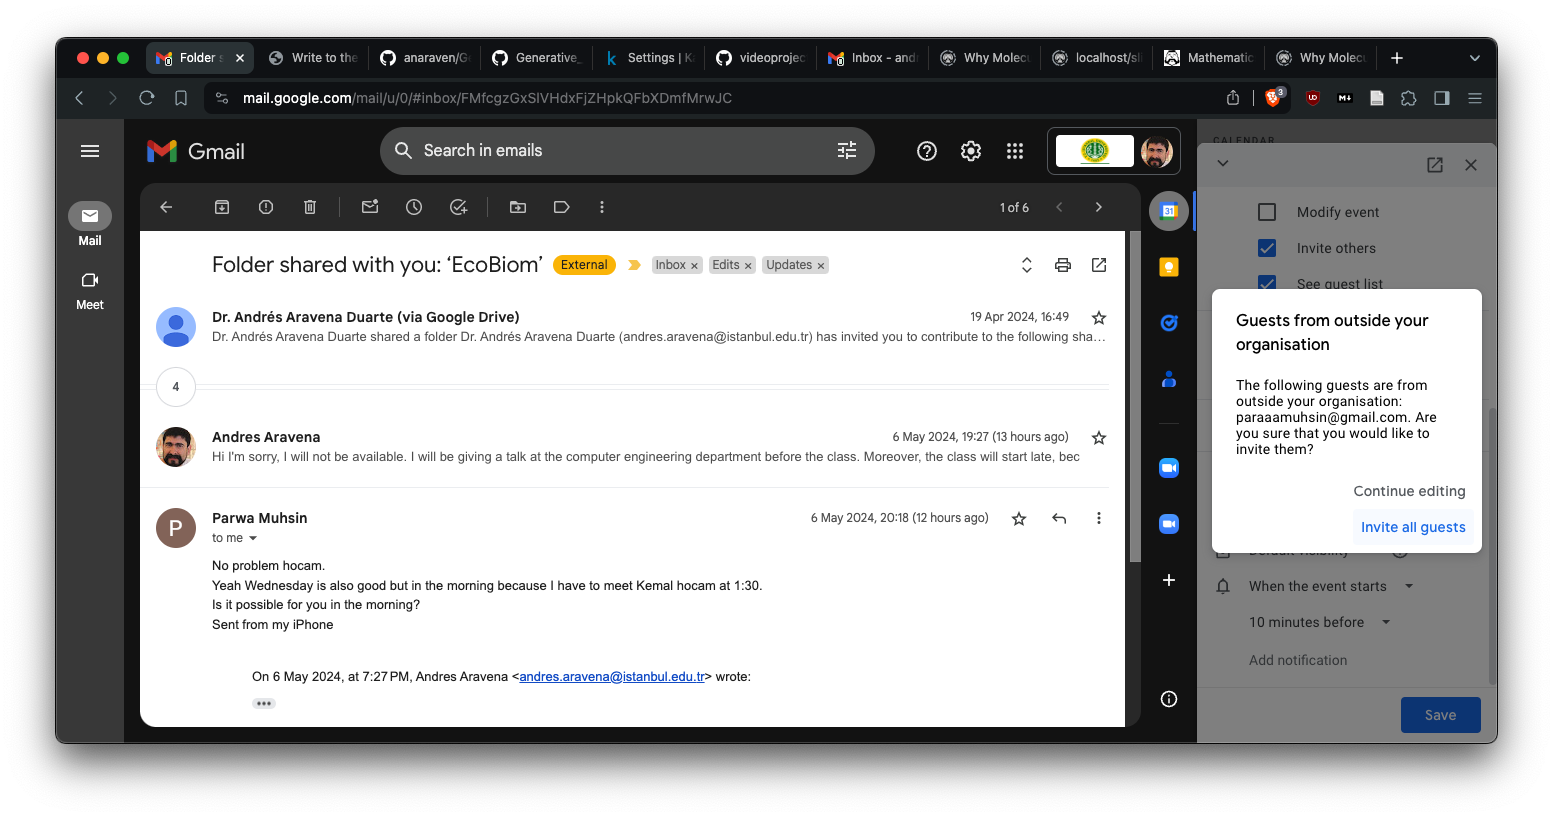Screen dimensions: 1553x817
Task: Click the Report spam icon
Action: click(x=266, y=207)
